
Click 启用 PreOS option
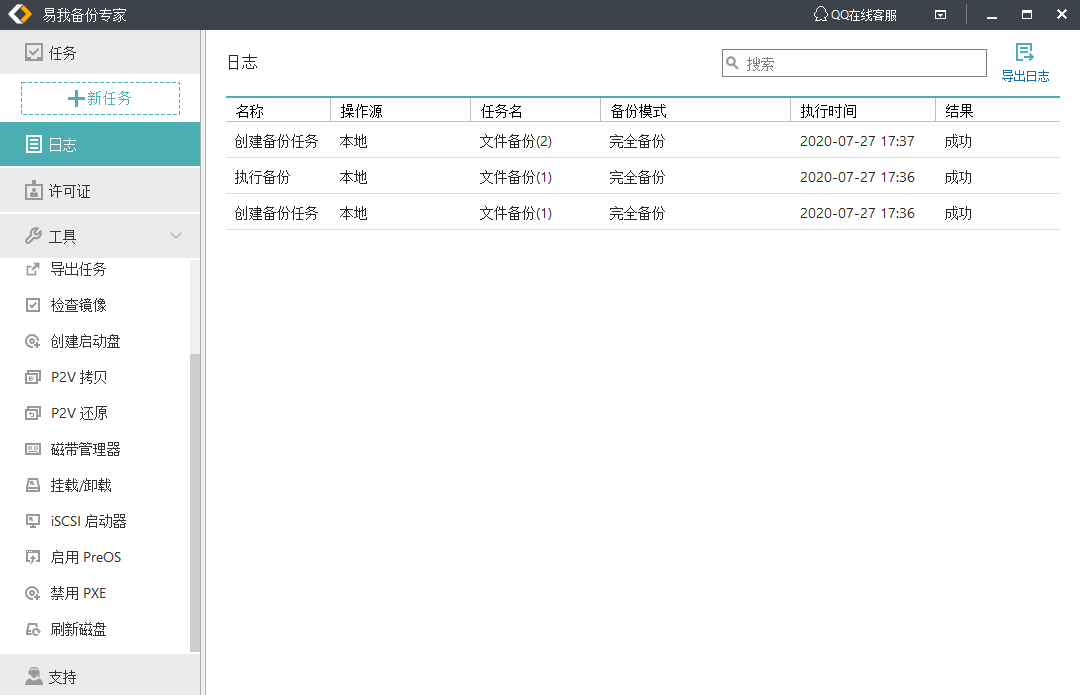pos(85,557)
